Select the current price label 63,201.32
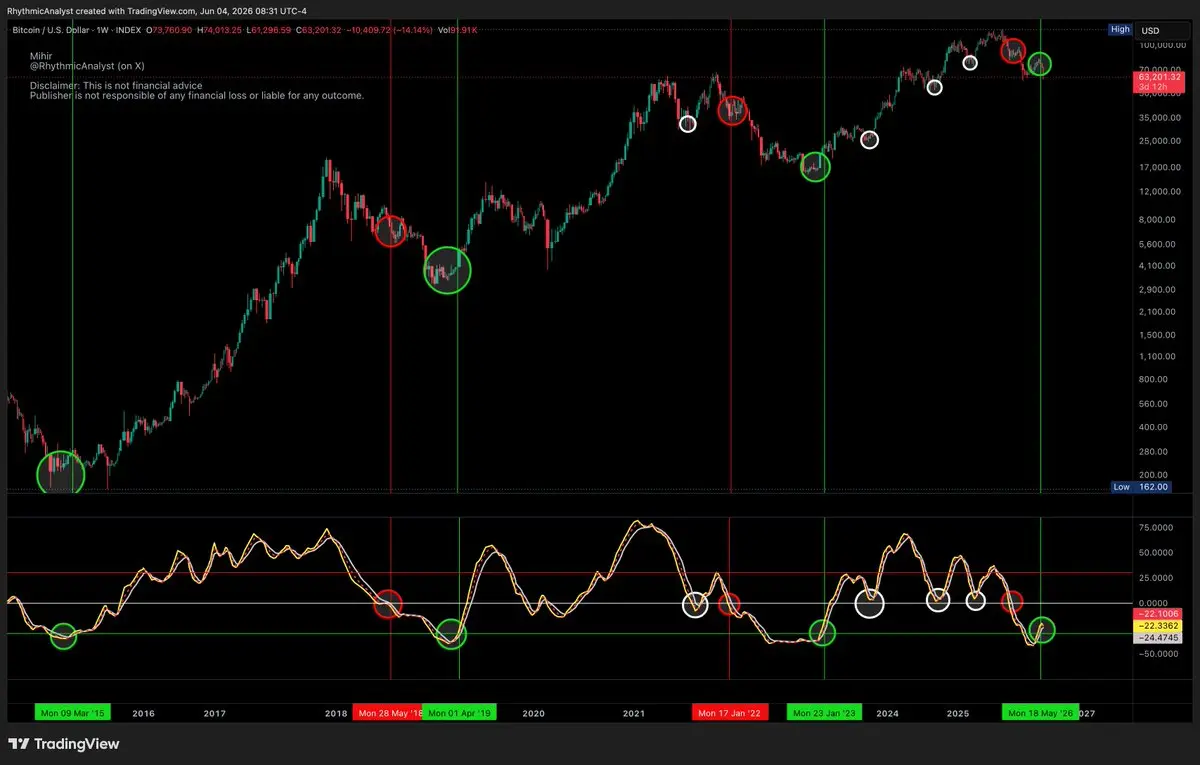 (1157, 76)
